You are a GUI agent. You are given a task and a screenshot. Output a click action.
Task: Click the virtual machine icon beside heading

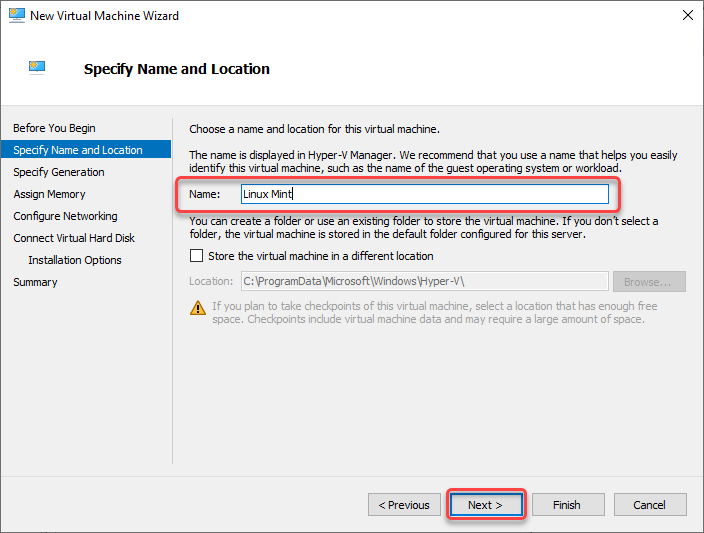pyautogui.click(x=37, y=67)
